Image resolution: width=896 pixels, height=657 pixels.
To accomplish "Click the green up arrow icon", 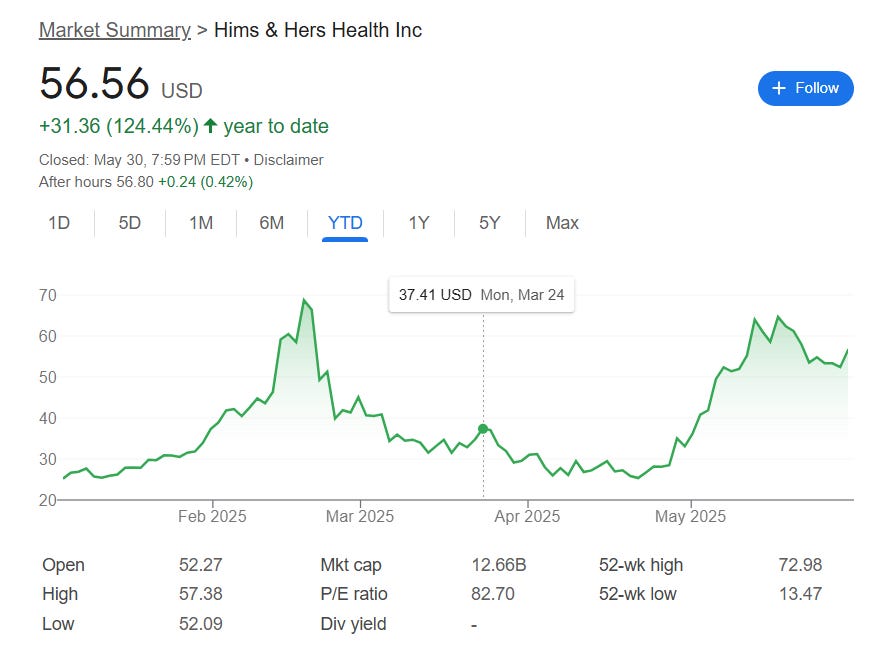I will [210, 126].
